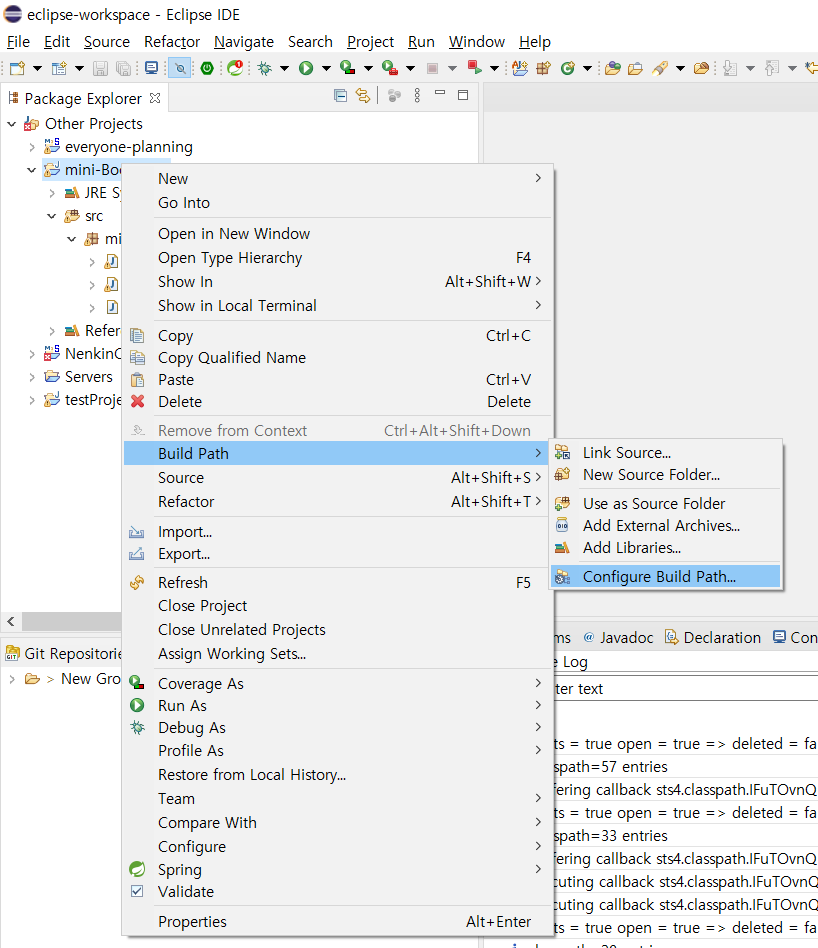Click Collapse All in Package Explorer

(340, 96)
